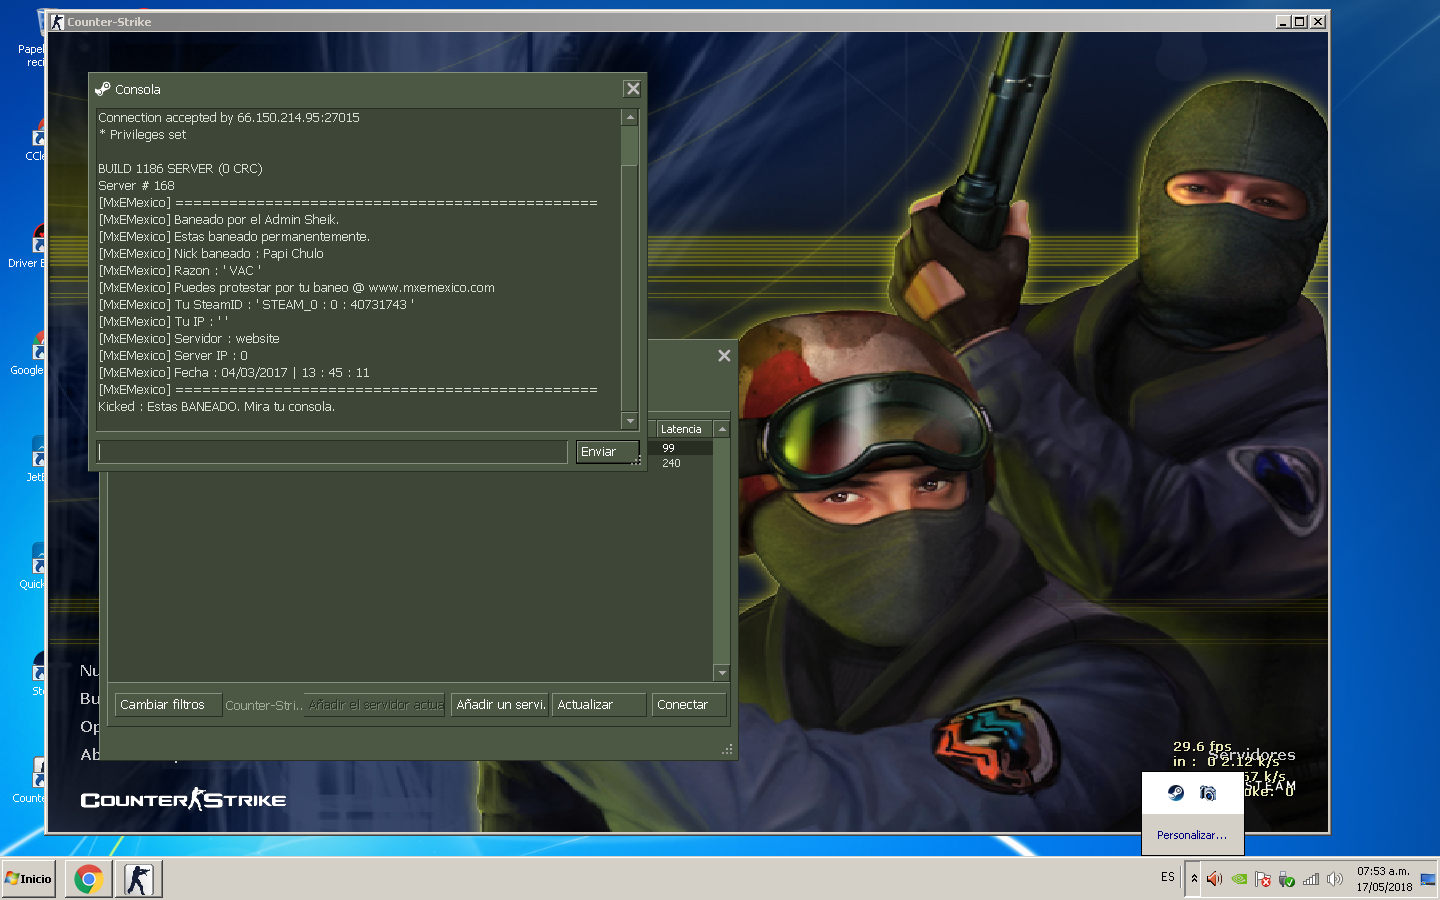This screenshot has width=1440, height=900.
Task: Open Action Center flag icon
Action: click(x=1263, y=879)
